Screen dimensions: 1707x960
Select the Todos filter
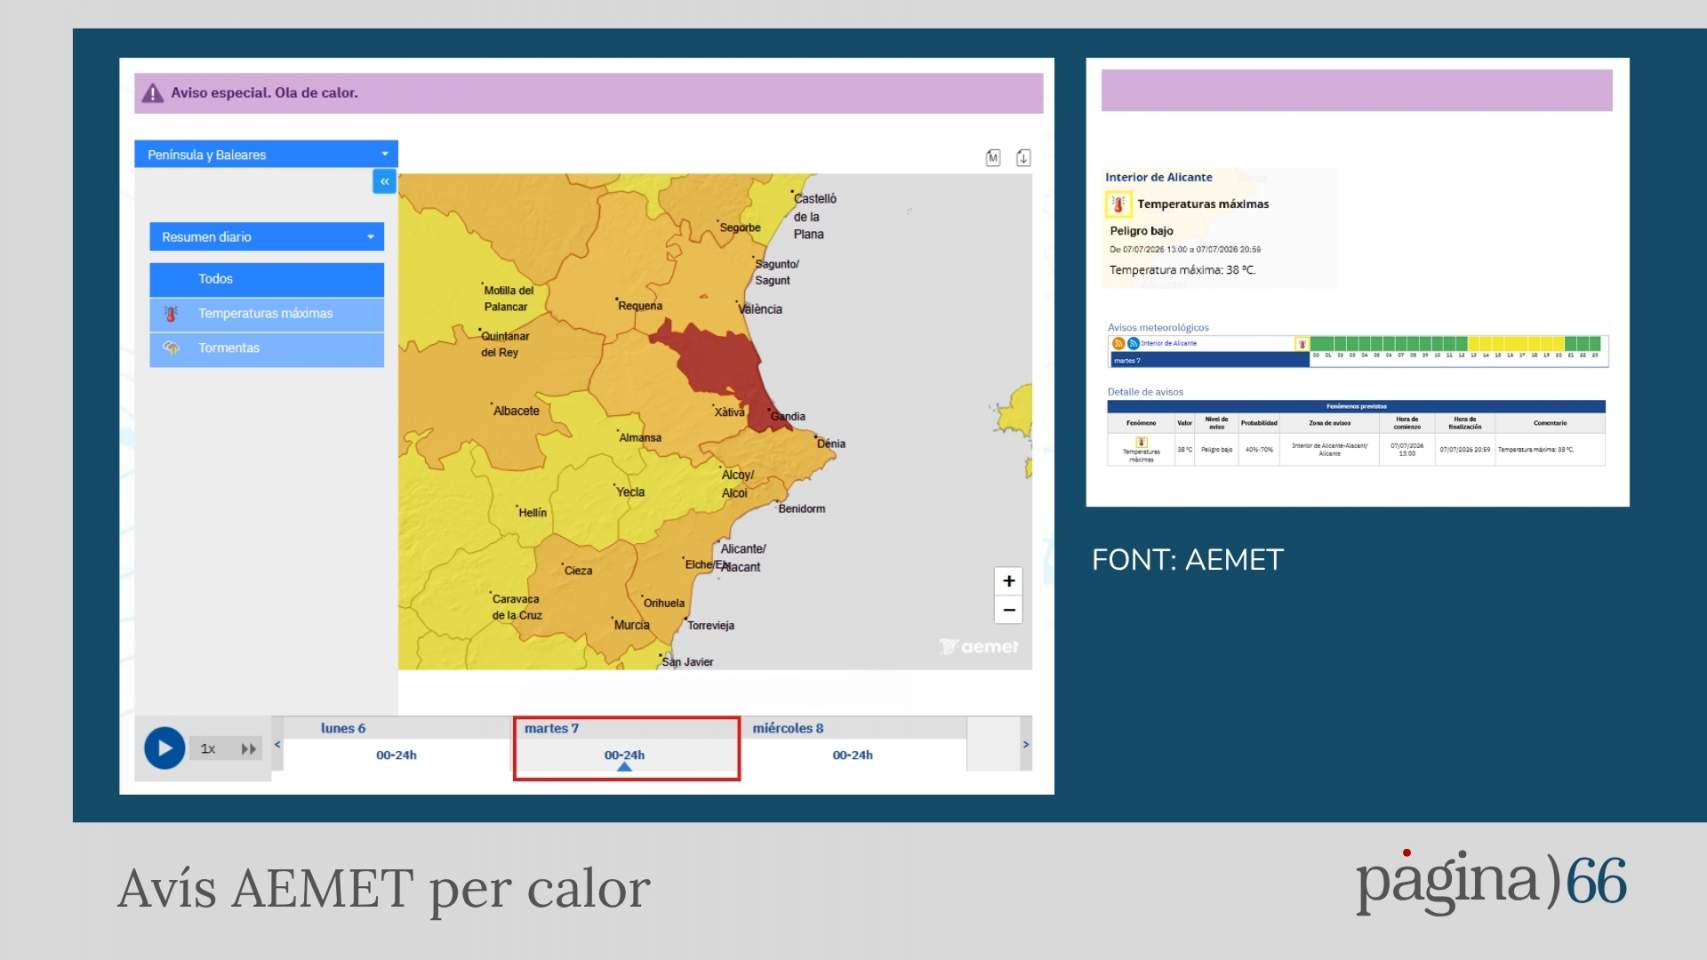click(x=267, y=279)
